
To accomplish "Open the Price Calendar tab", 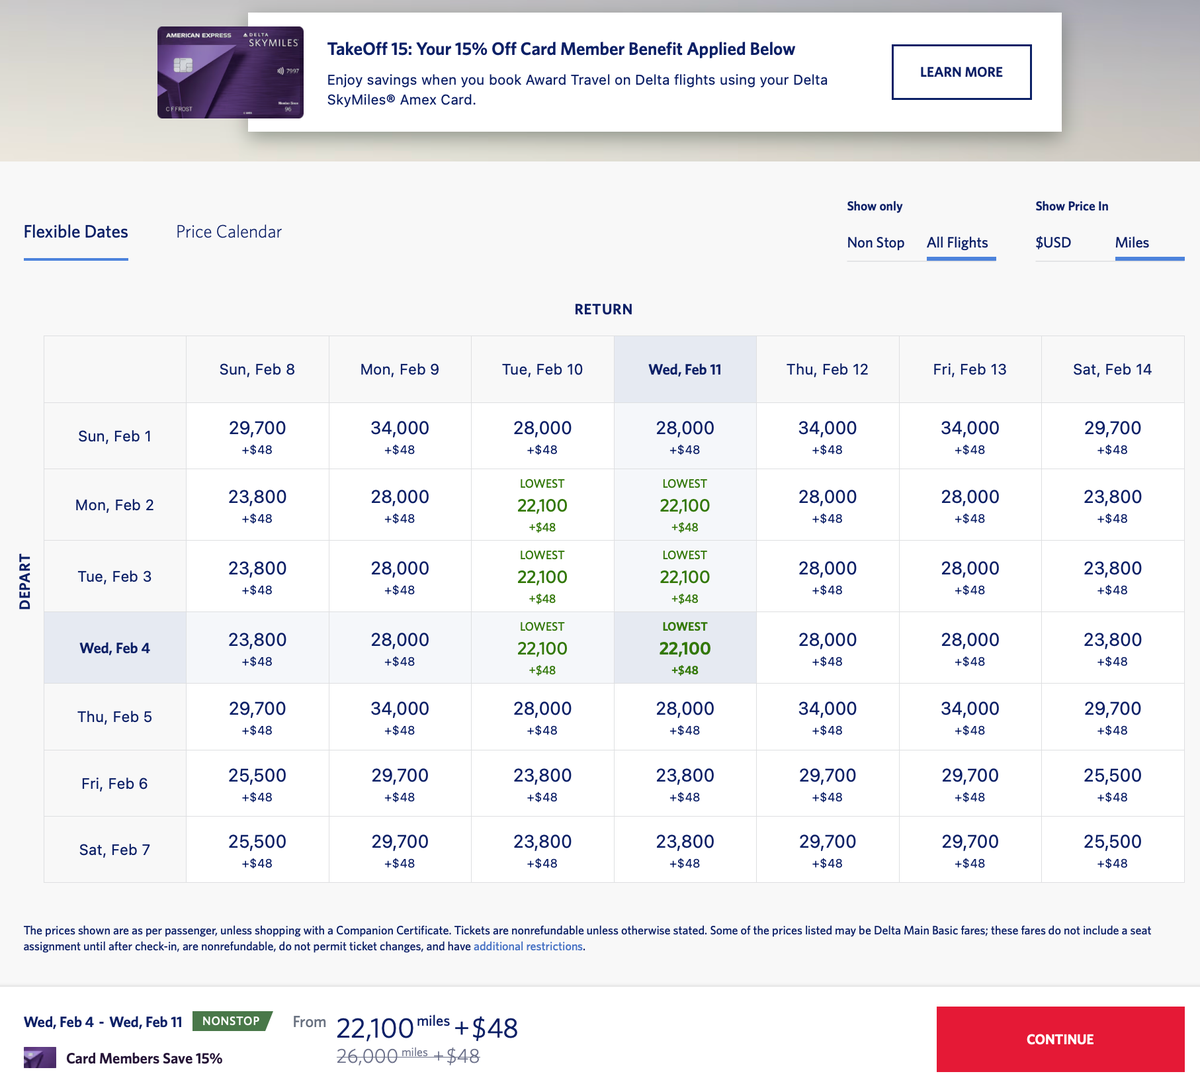I will pos(229,232).
